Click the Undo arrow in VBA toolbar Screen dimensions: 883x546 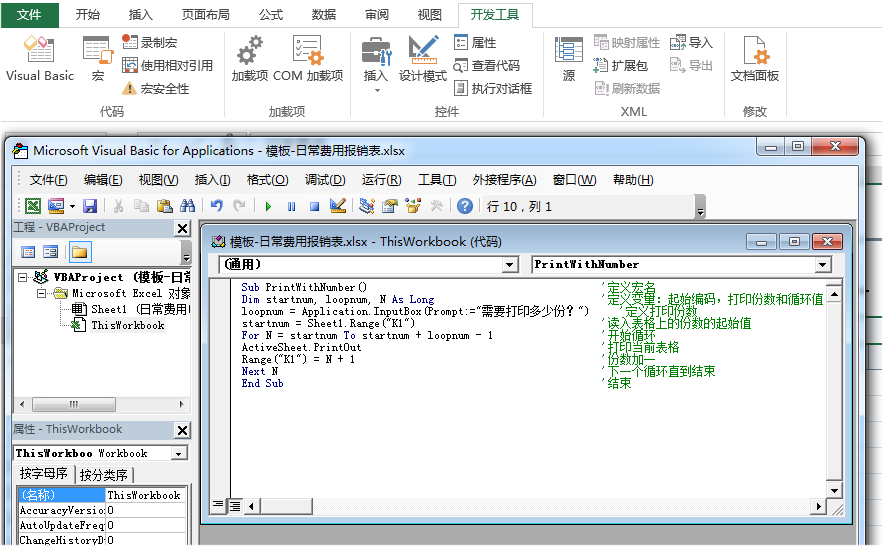(217, 206)
